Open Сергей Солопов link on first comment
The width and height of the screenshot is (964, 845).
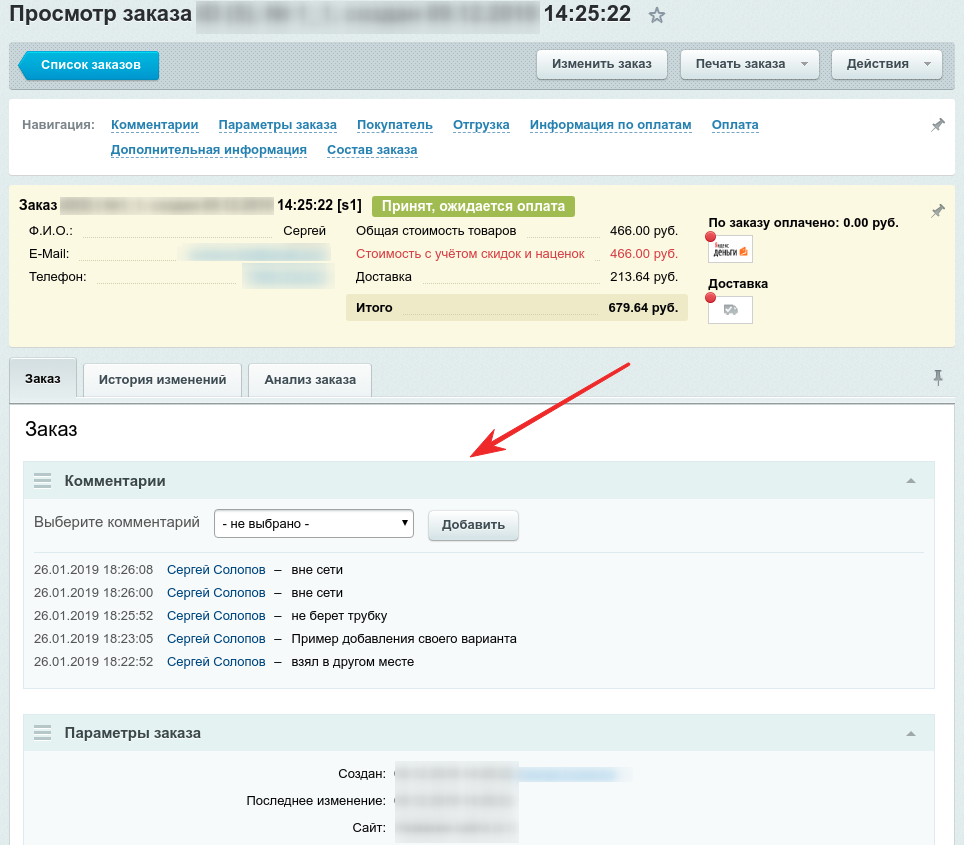click(216, 570)
